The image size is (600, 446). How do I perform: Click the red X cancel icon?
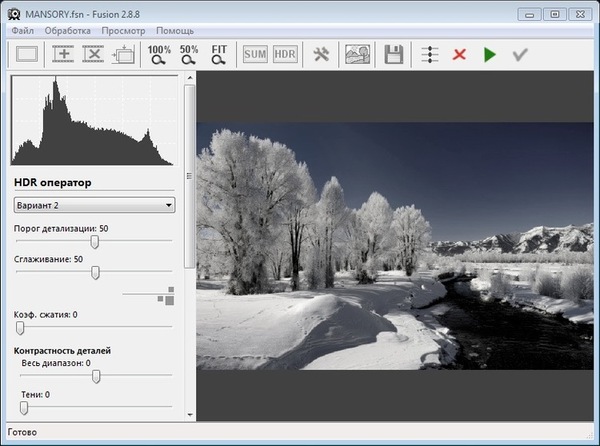[x=459, y=55]
